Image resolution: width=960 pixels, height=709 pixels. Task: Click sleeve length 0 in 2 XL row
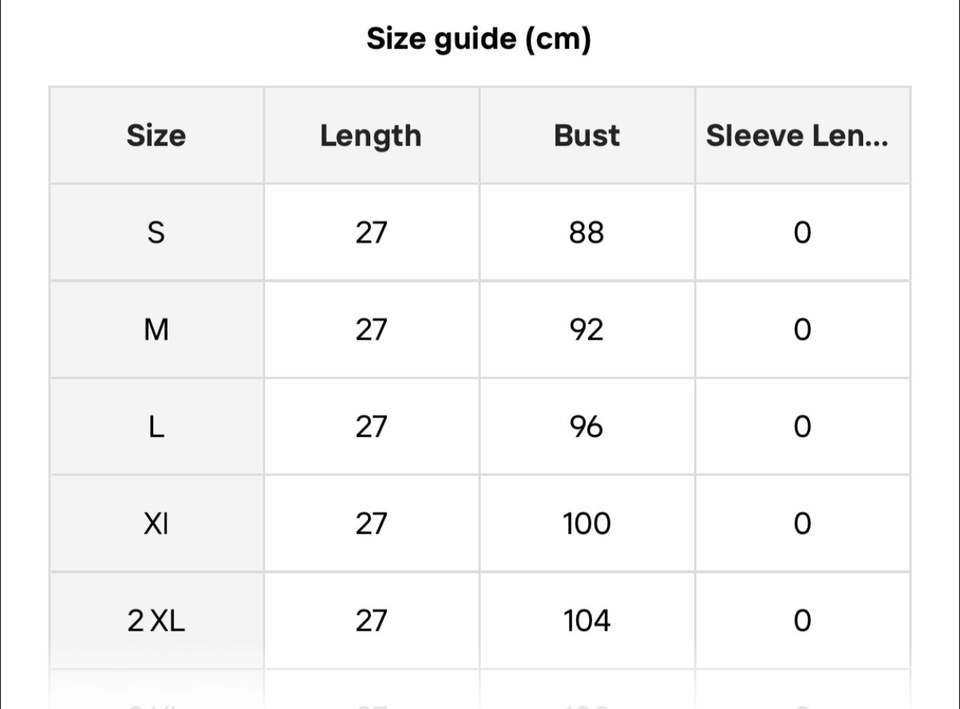tap(802, 621)
